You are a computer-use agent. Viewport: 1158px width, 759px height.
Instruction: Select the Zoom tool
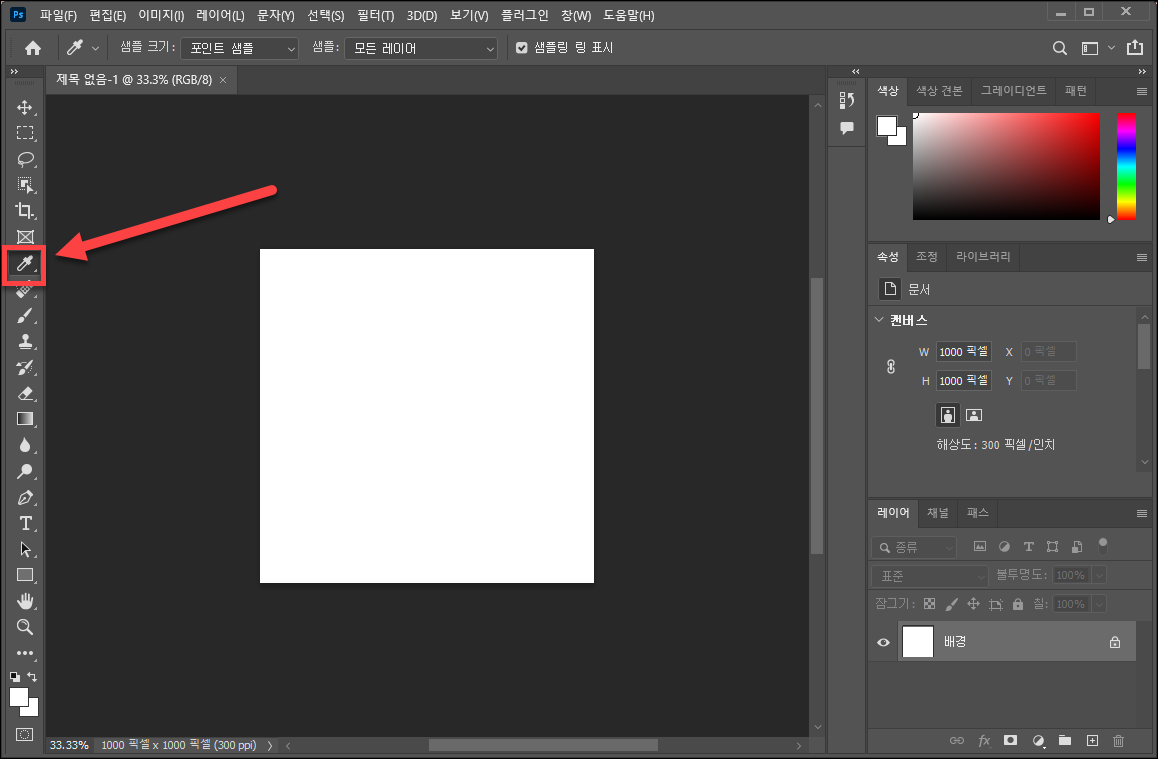pos(25,627)
